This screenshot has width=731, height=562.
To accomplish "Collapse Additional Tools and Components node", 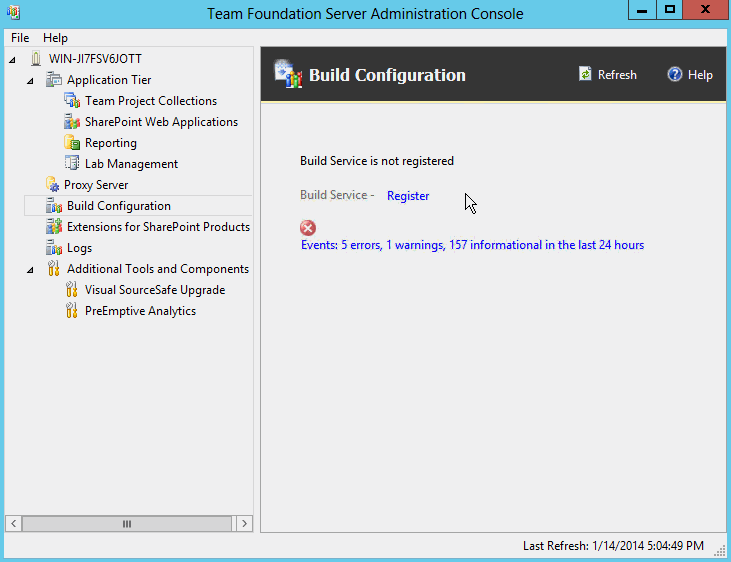I will 30,269.
